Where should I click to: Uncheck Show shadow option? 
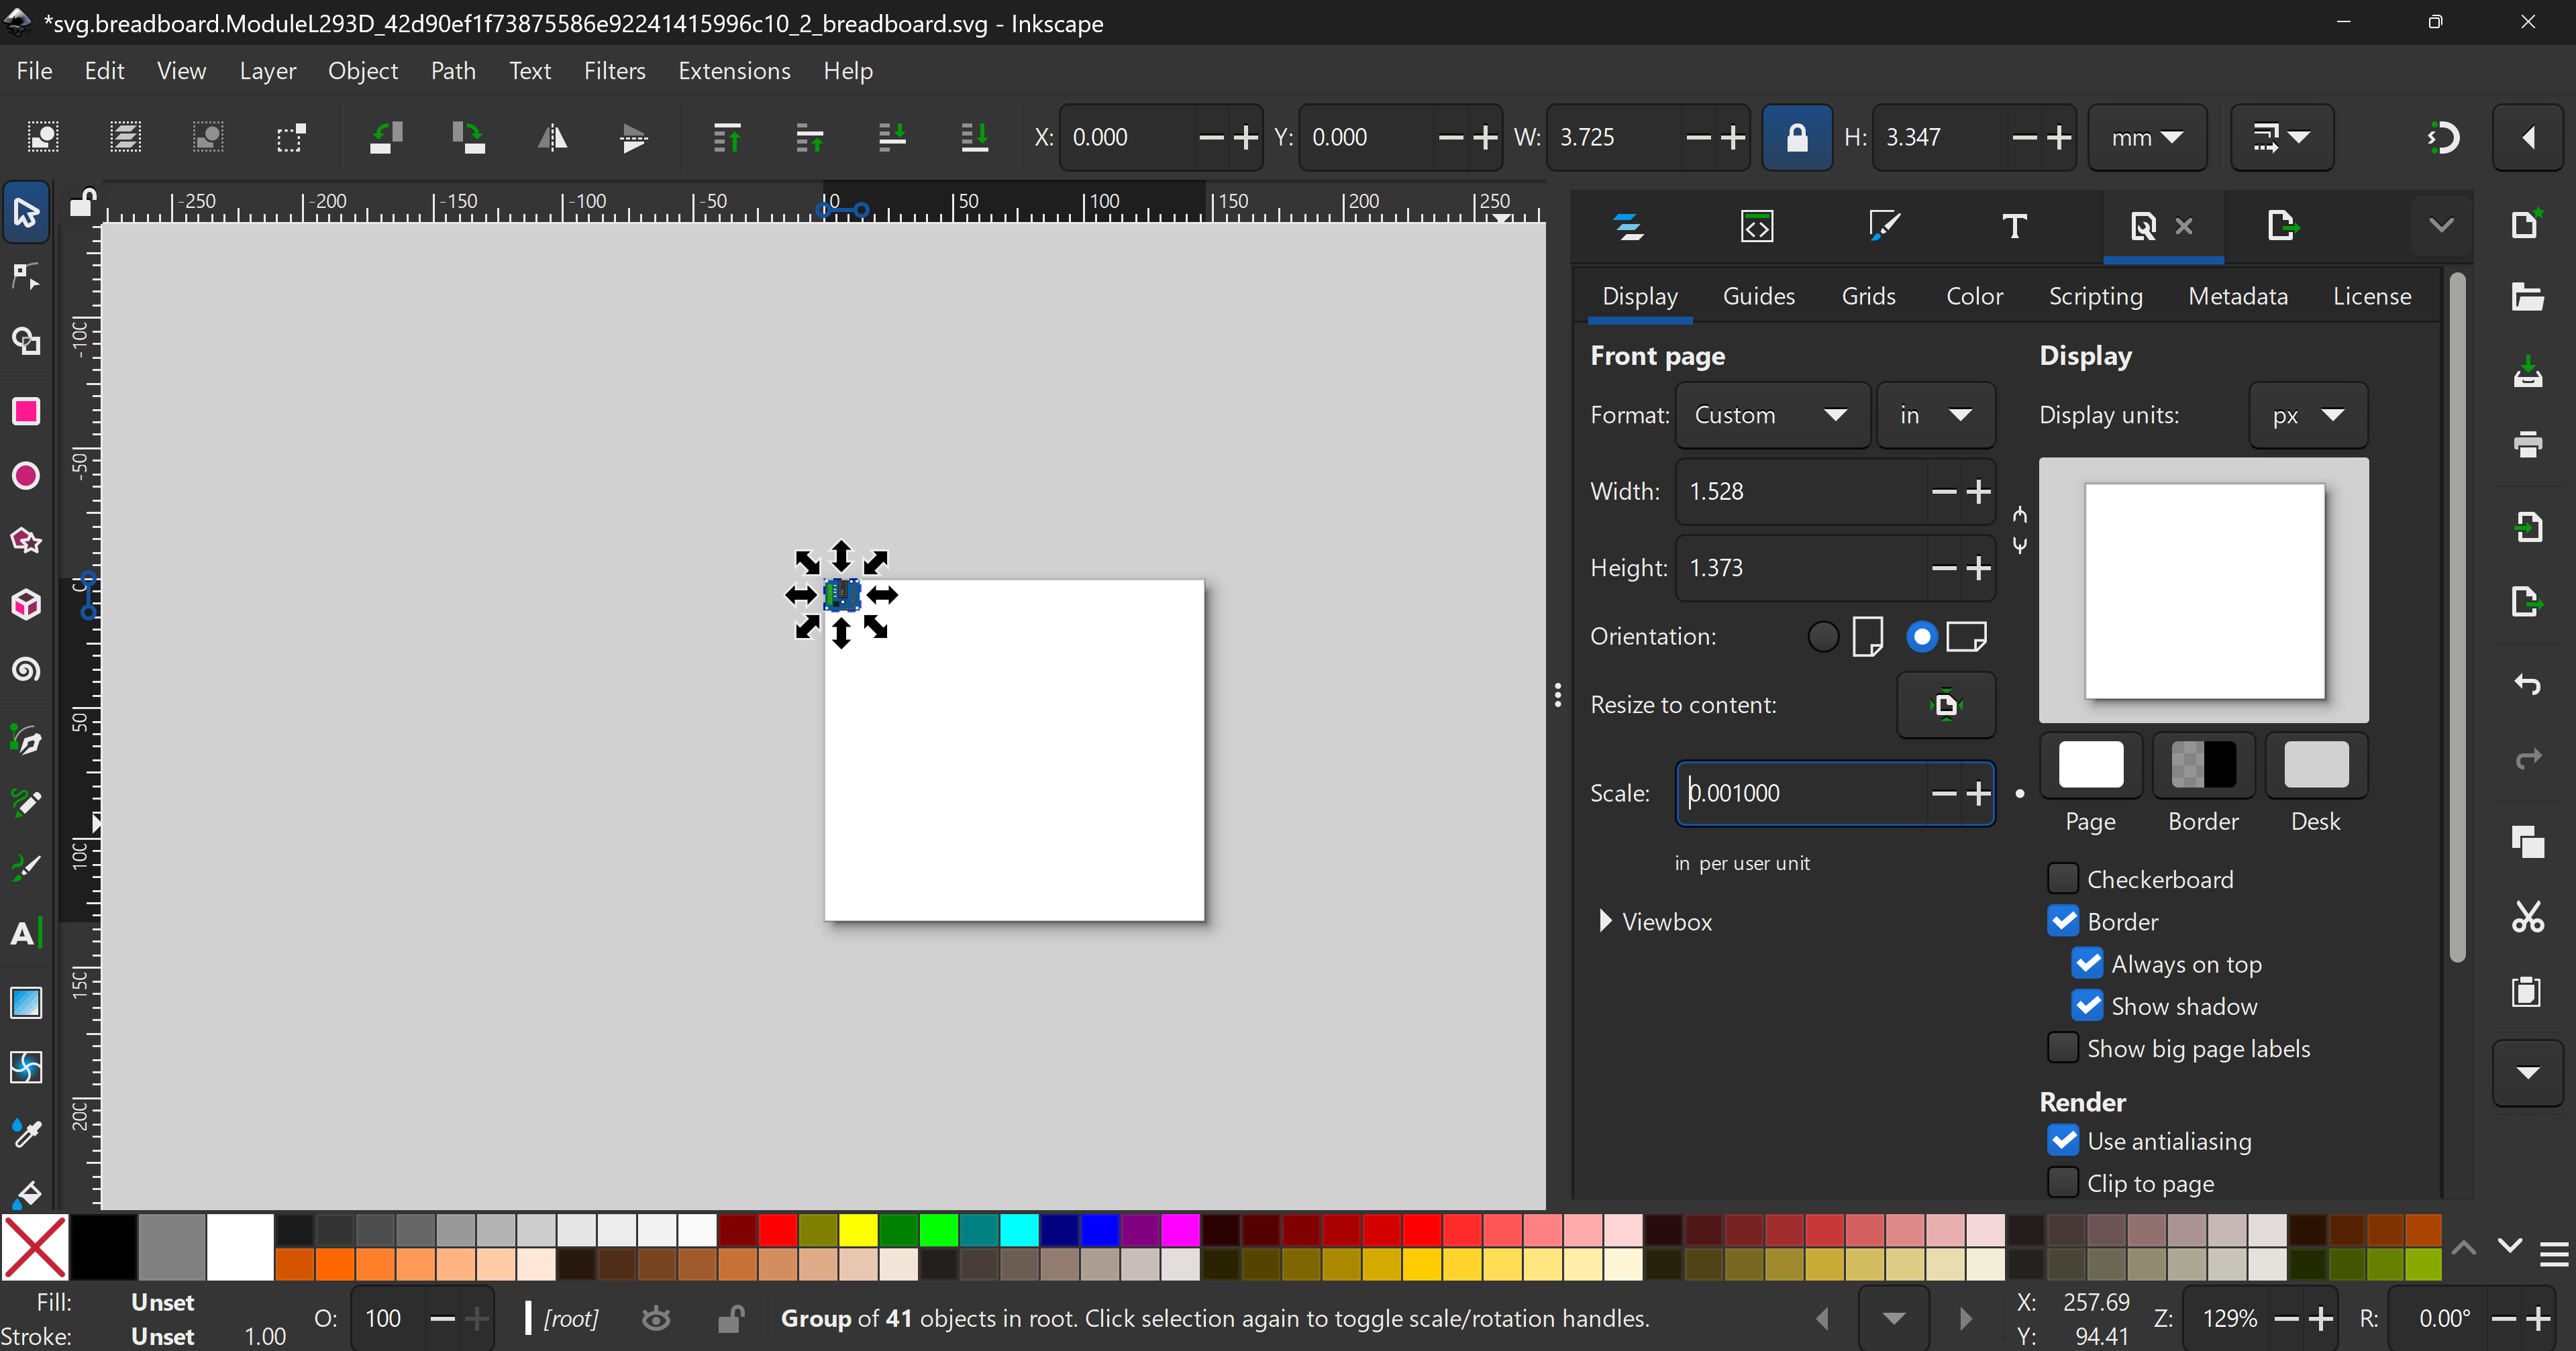2087,1006
